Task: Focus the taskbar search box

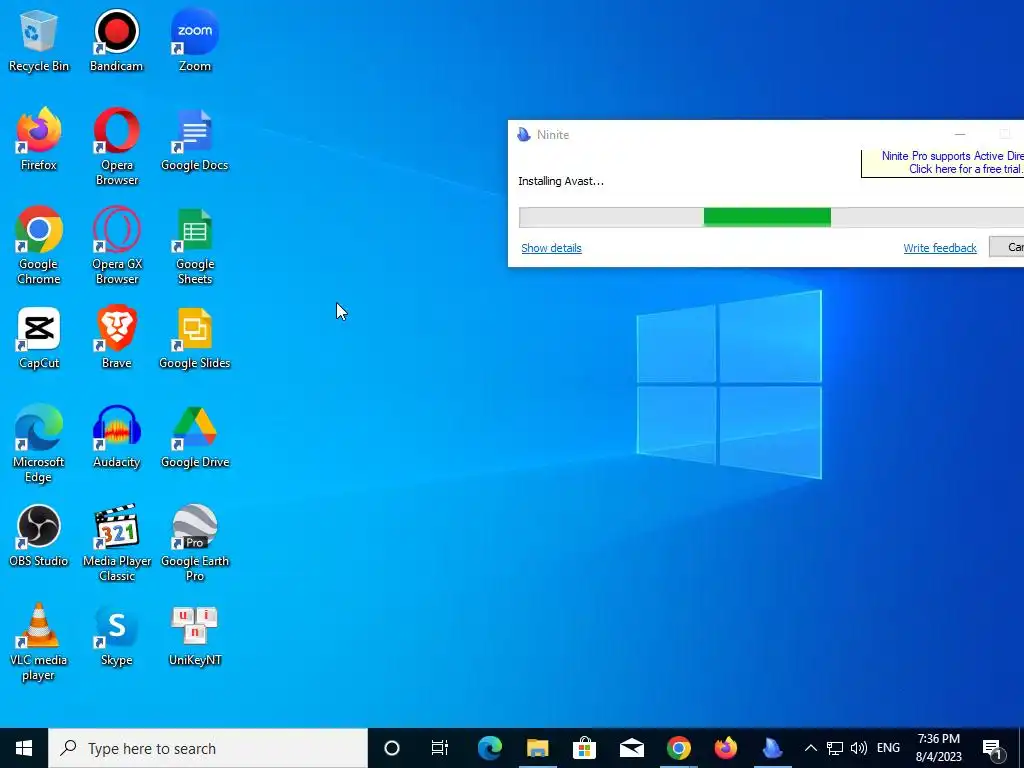Action: click(208, 748)
